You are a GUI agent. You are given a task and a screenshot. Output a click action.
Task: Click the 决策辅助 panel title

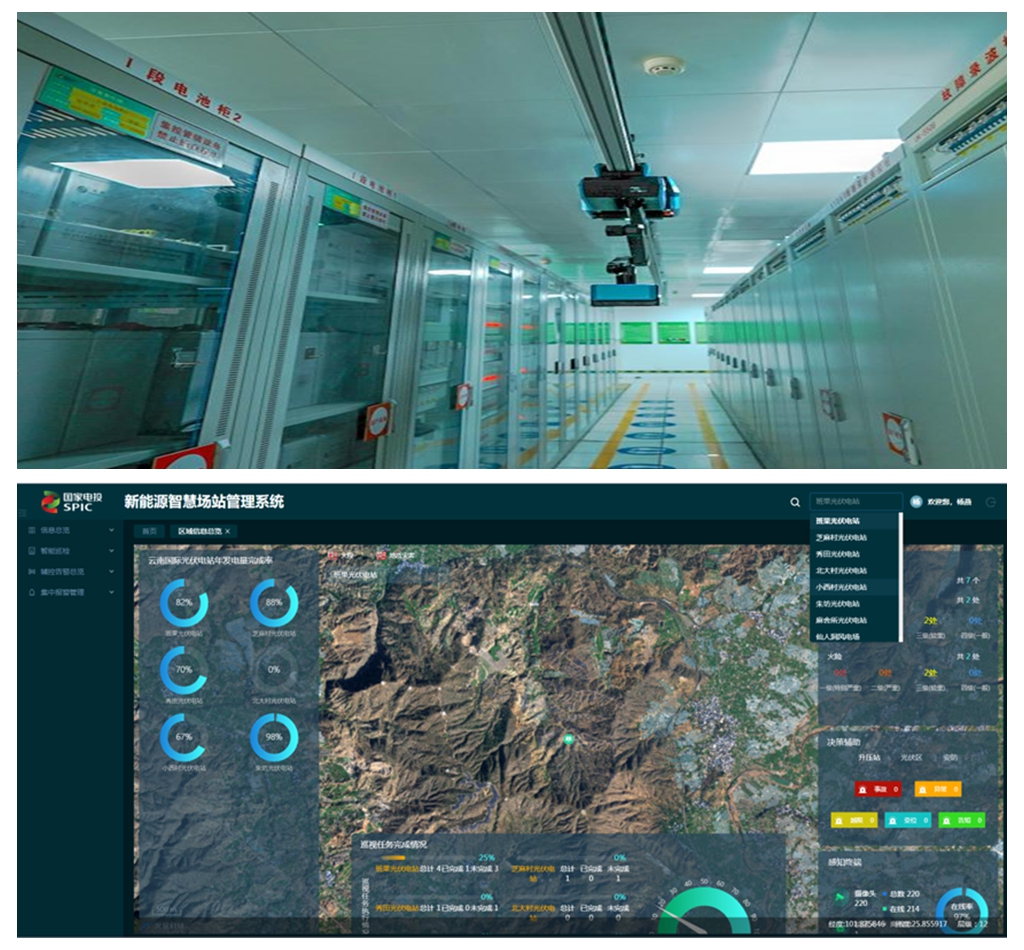[843, 742]
